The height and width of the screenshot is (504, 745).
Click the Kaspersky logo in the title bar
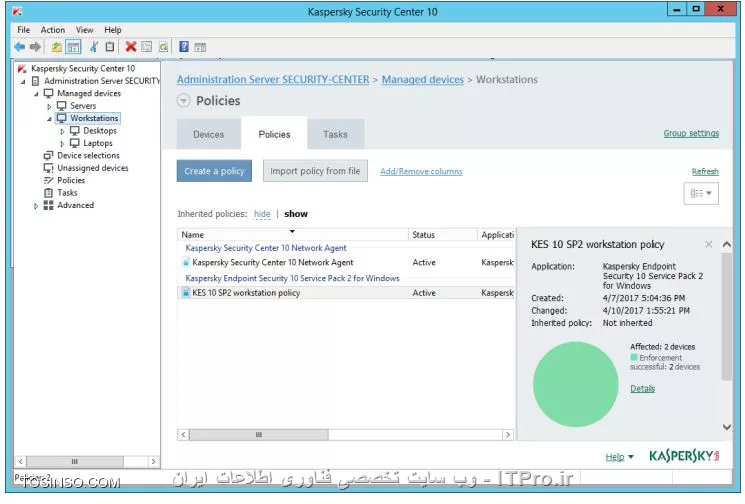pos(17,11)
